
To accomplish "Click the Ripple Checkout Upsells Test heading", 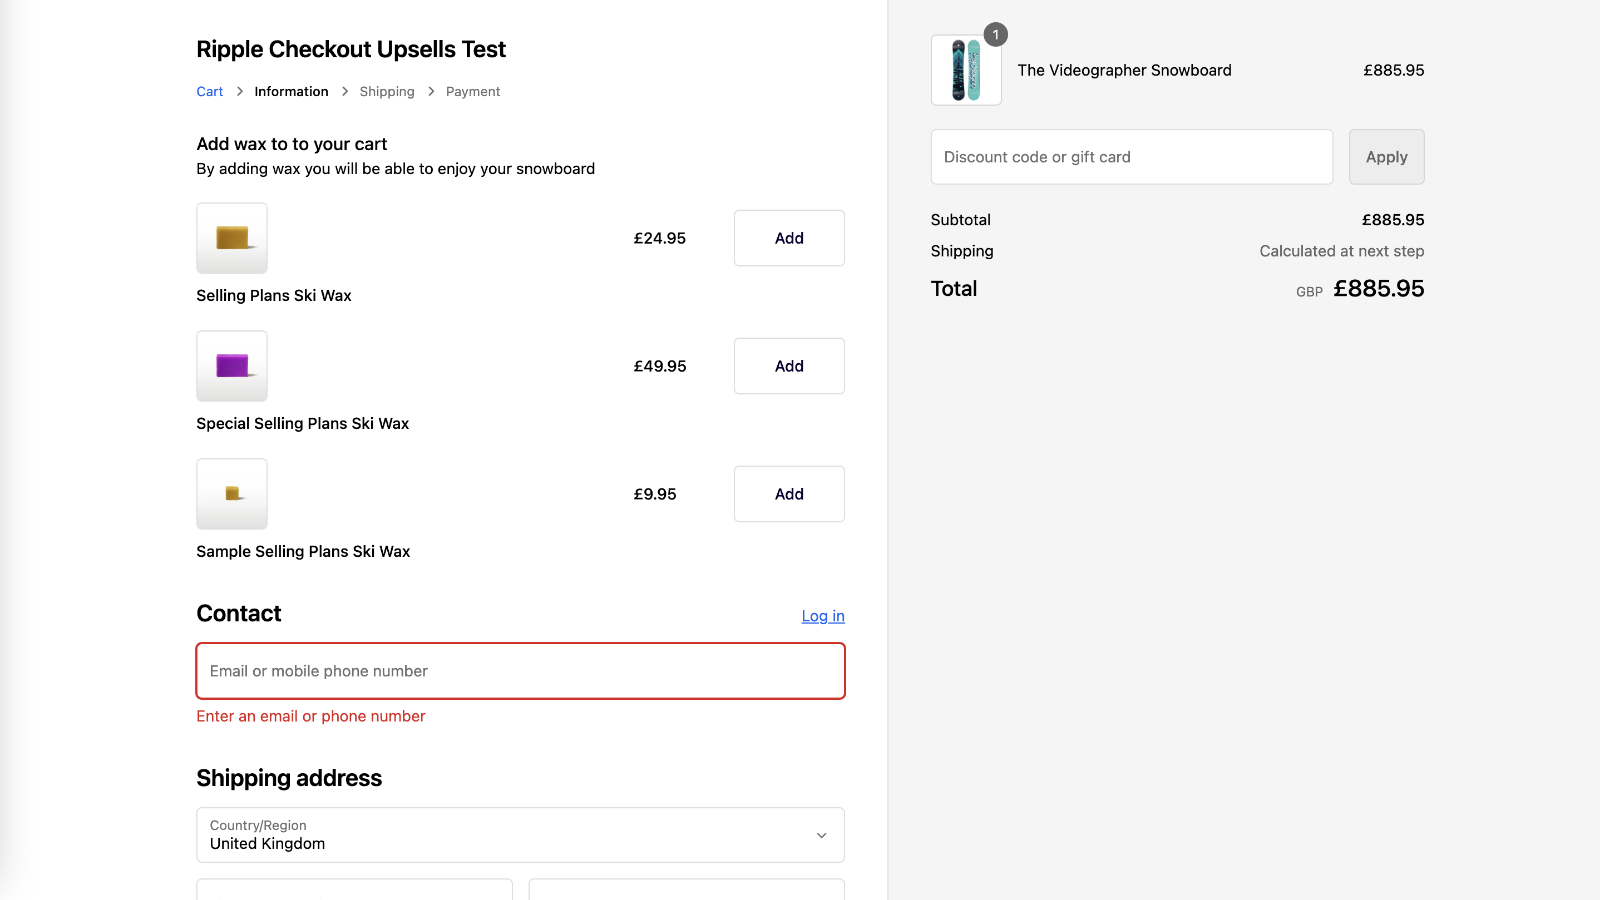I will (x=351, y=49).
